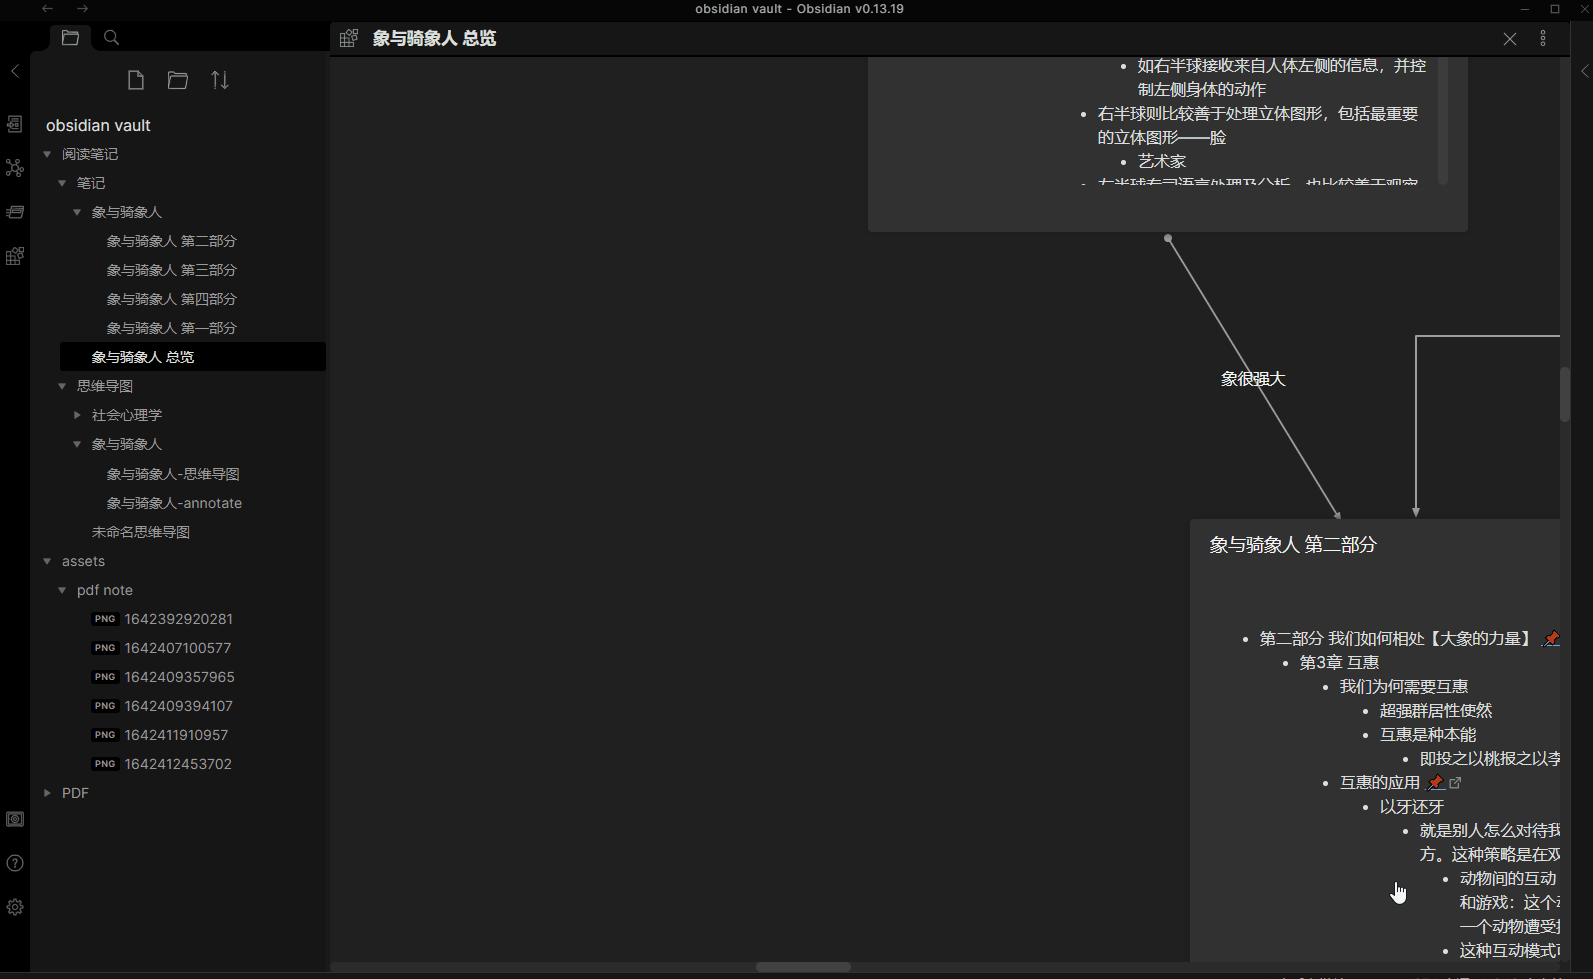Collapse the pdf note folder
This screenshot has width=1593, height=979.
click(x=62, y=590)
